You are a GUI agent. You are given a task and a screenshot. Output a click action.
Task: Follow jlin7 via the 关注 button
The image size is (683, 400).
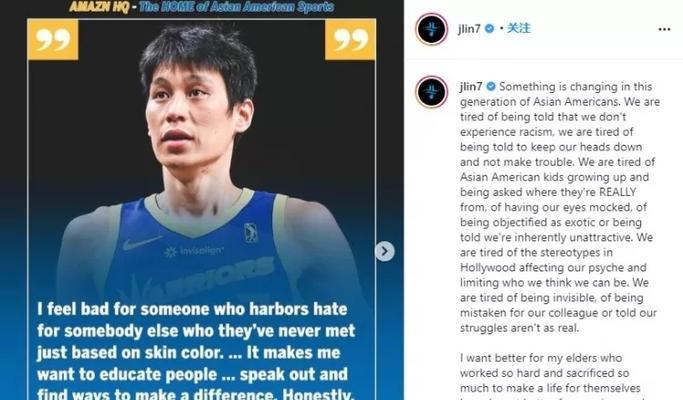point(519,28)
